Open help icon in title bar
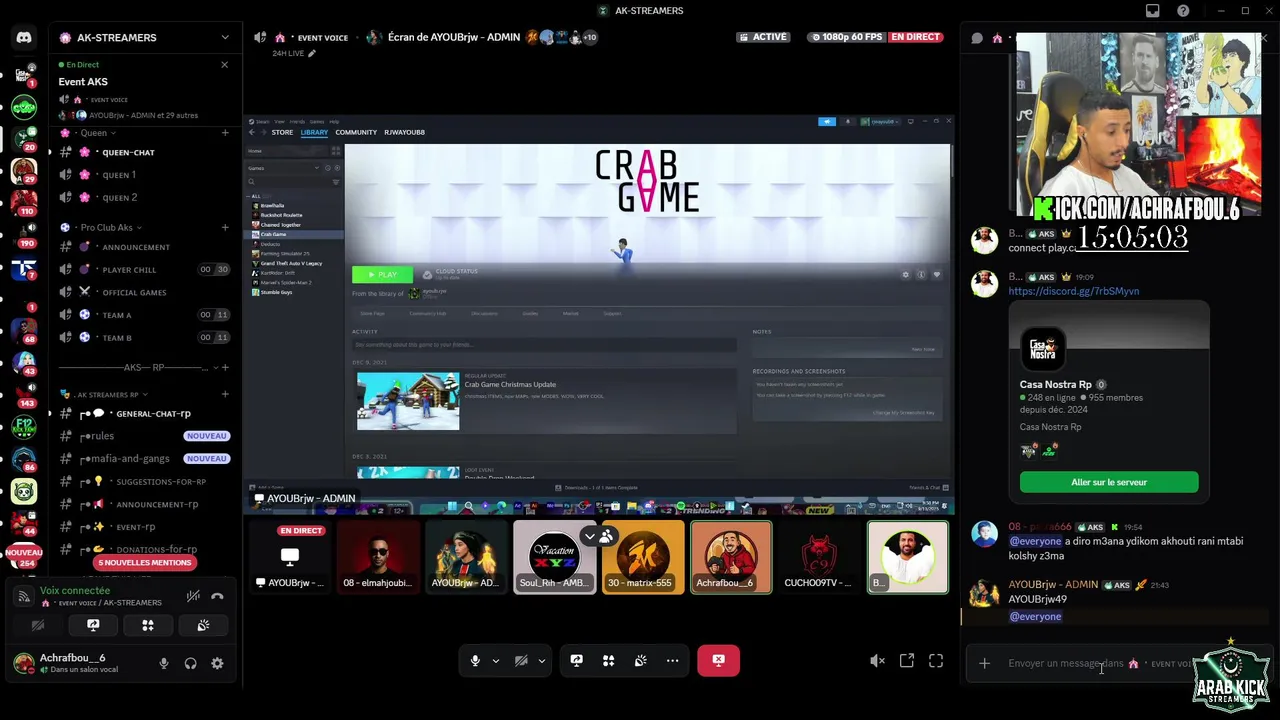 tap(1183, 11)
